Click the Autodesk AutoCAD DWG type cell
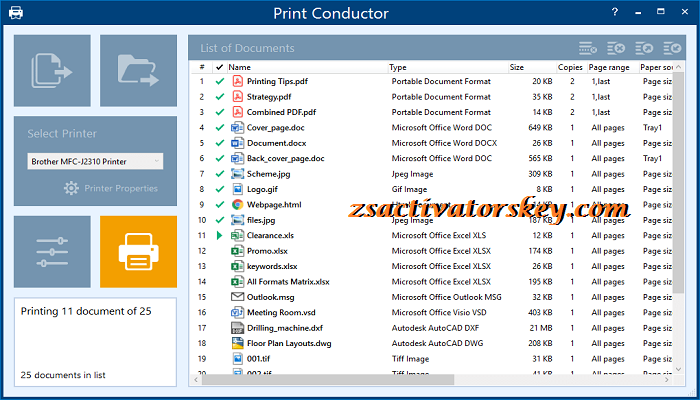The image size is (700, 400). [x=438, y=343]
